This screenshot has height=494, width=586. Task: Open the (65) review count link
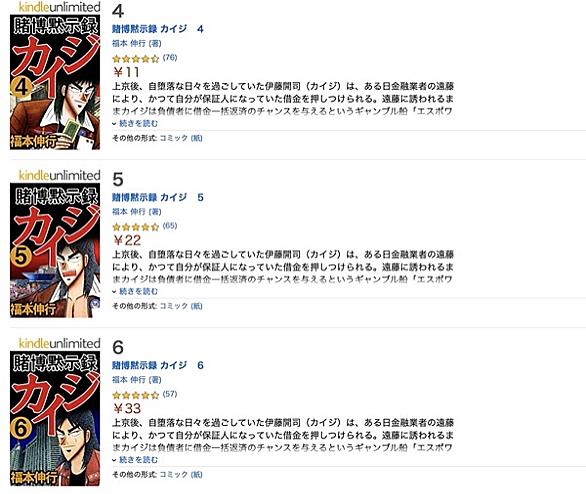pos(170,226)
